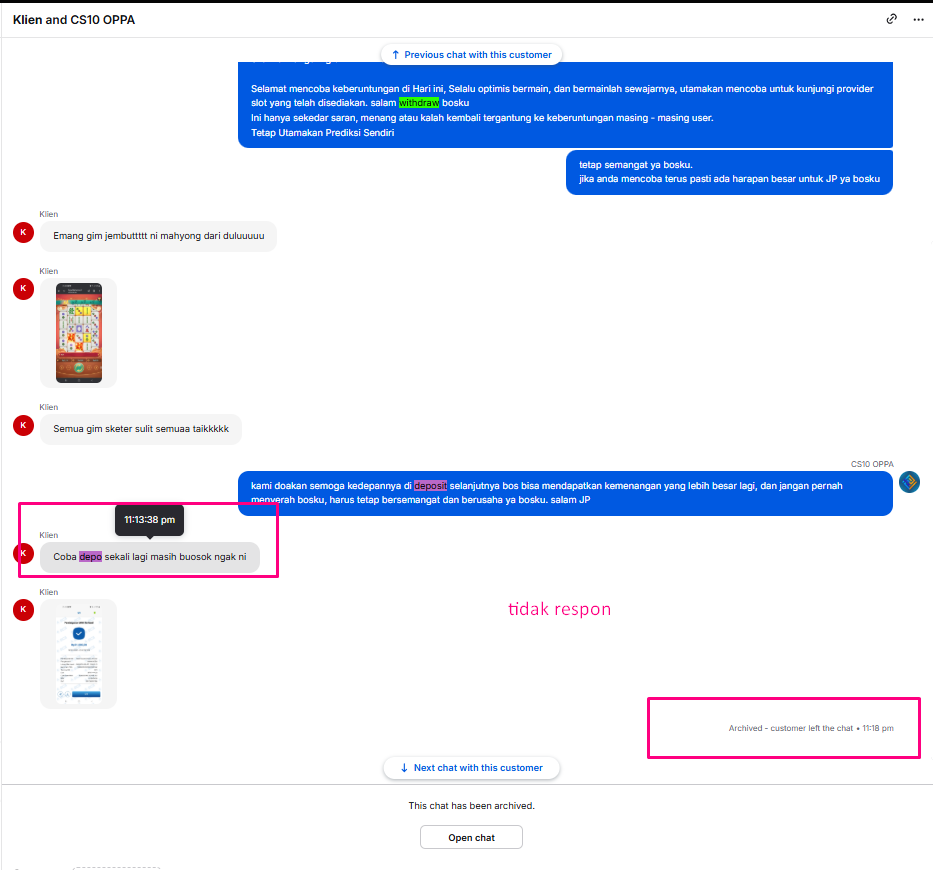
Task: Click 'This chat has been archived.' notice
Action: tap(471, 806)
